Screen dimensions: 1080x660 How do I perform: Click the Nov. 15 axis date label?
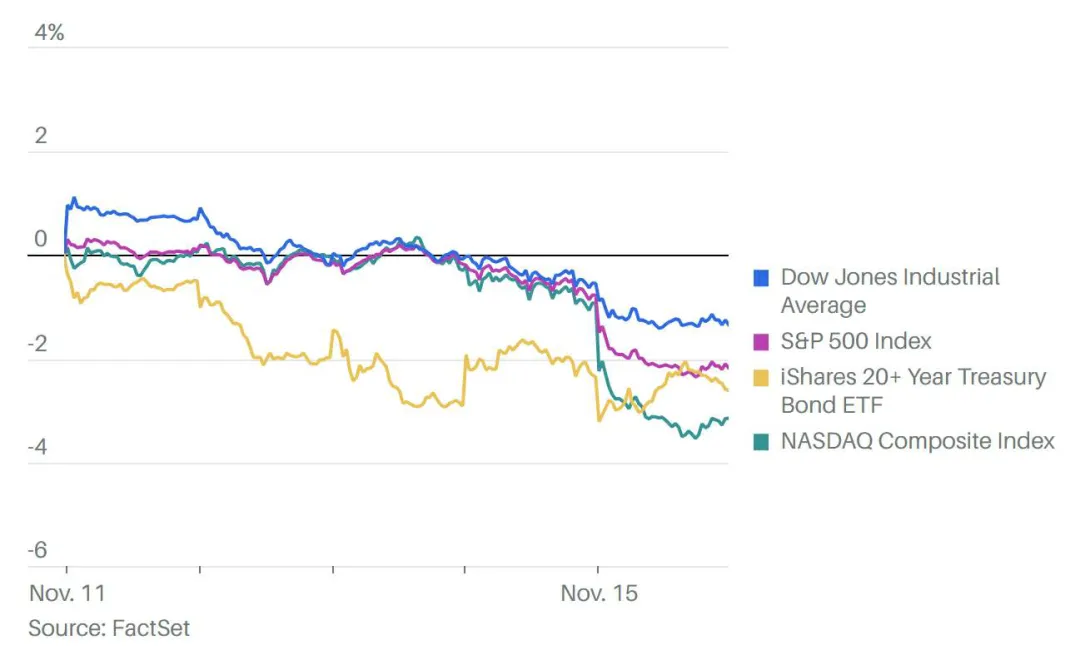(x=599, y=593)
